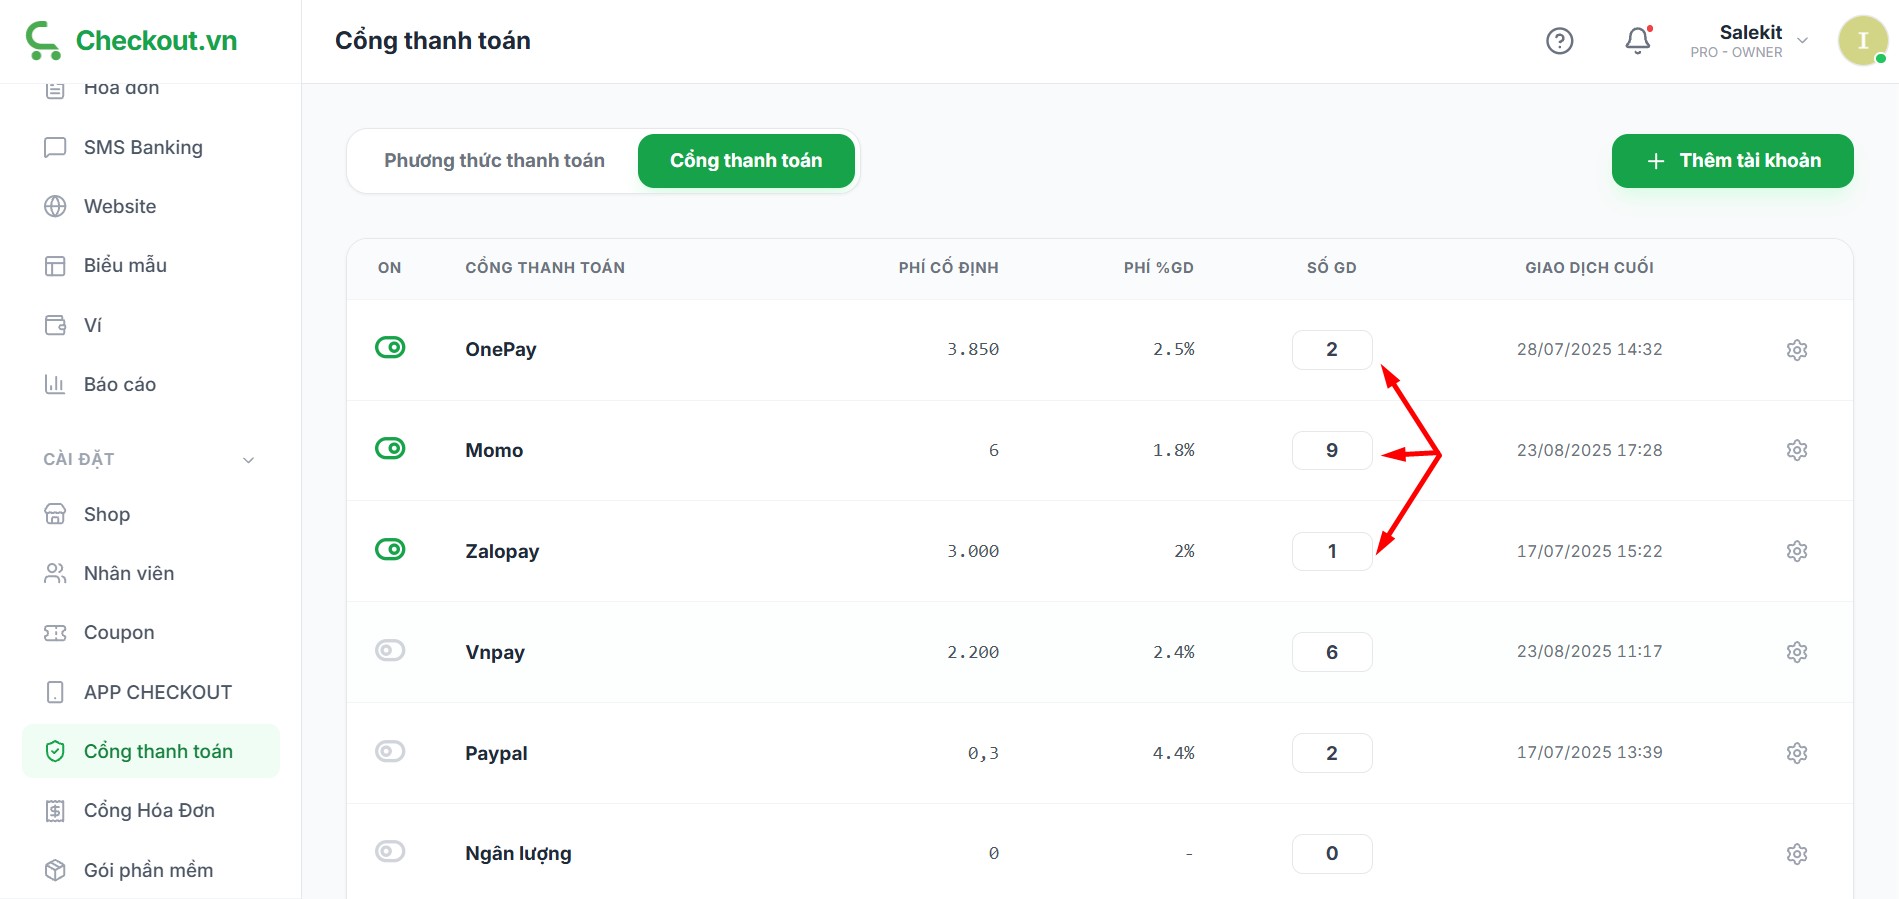Open settings gear for OnePay row

[x=1796, y=350]
